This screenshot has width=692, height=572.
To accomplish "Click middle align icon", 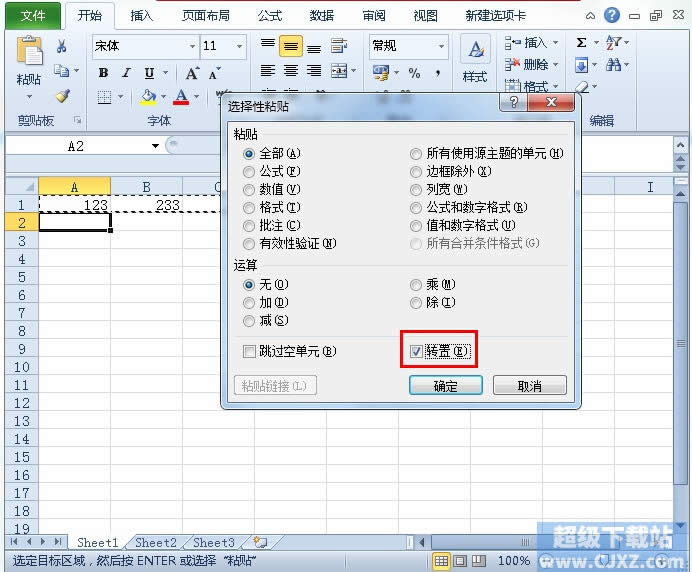I will pyautogui.click(x=291, y=46).
